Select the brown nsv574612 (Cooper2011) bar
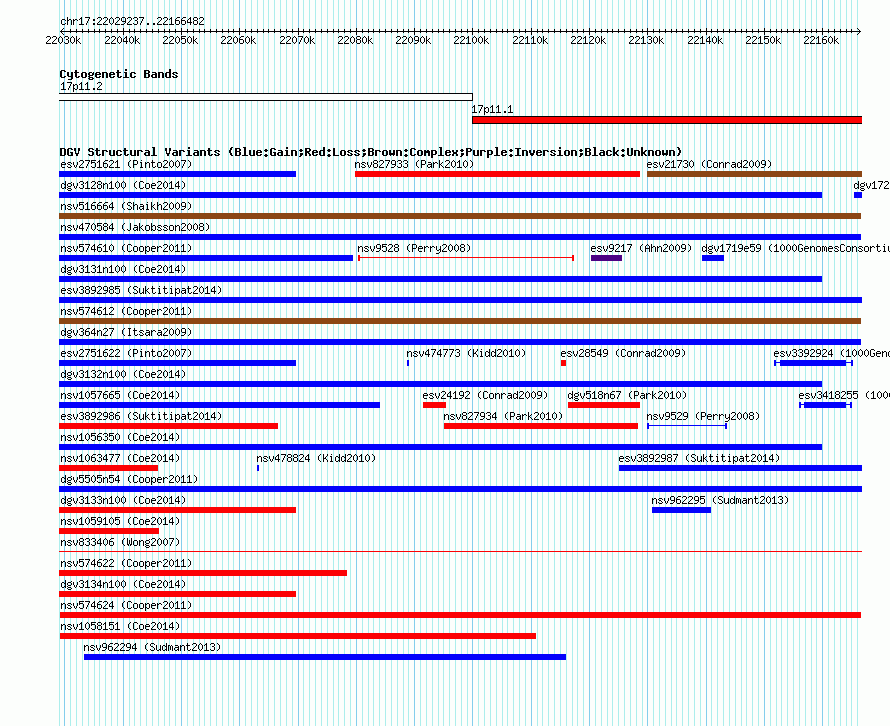This screenshot has height=726, width=890. (460, 321)
